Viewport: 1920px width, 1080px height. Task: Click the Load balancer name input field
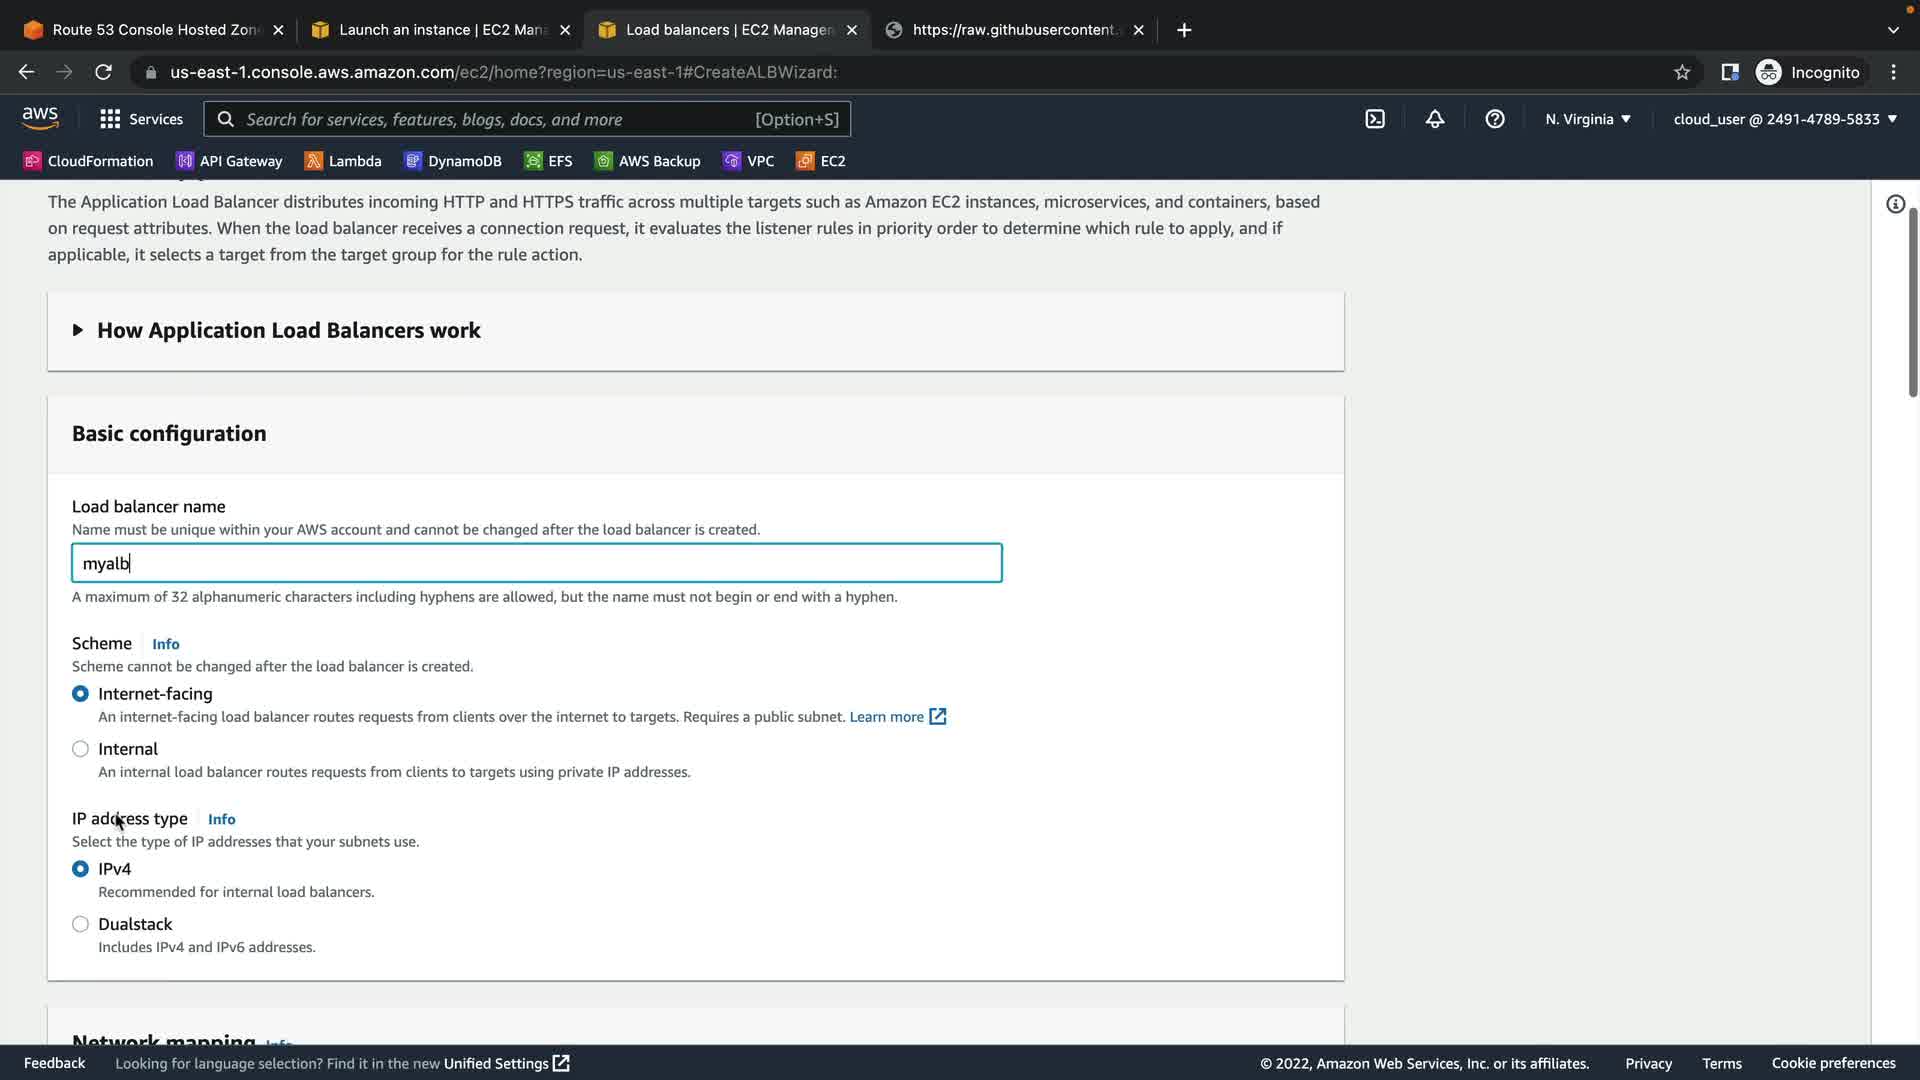click(x=536, y=563)
